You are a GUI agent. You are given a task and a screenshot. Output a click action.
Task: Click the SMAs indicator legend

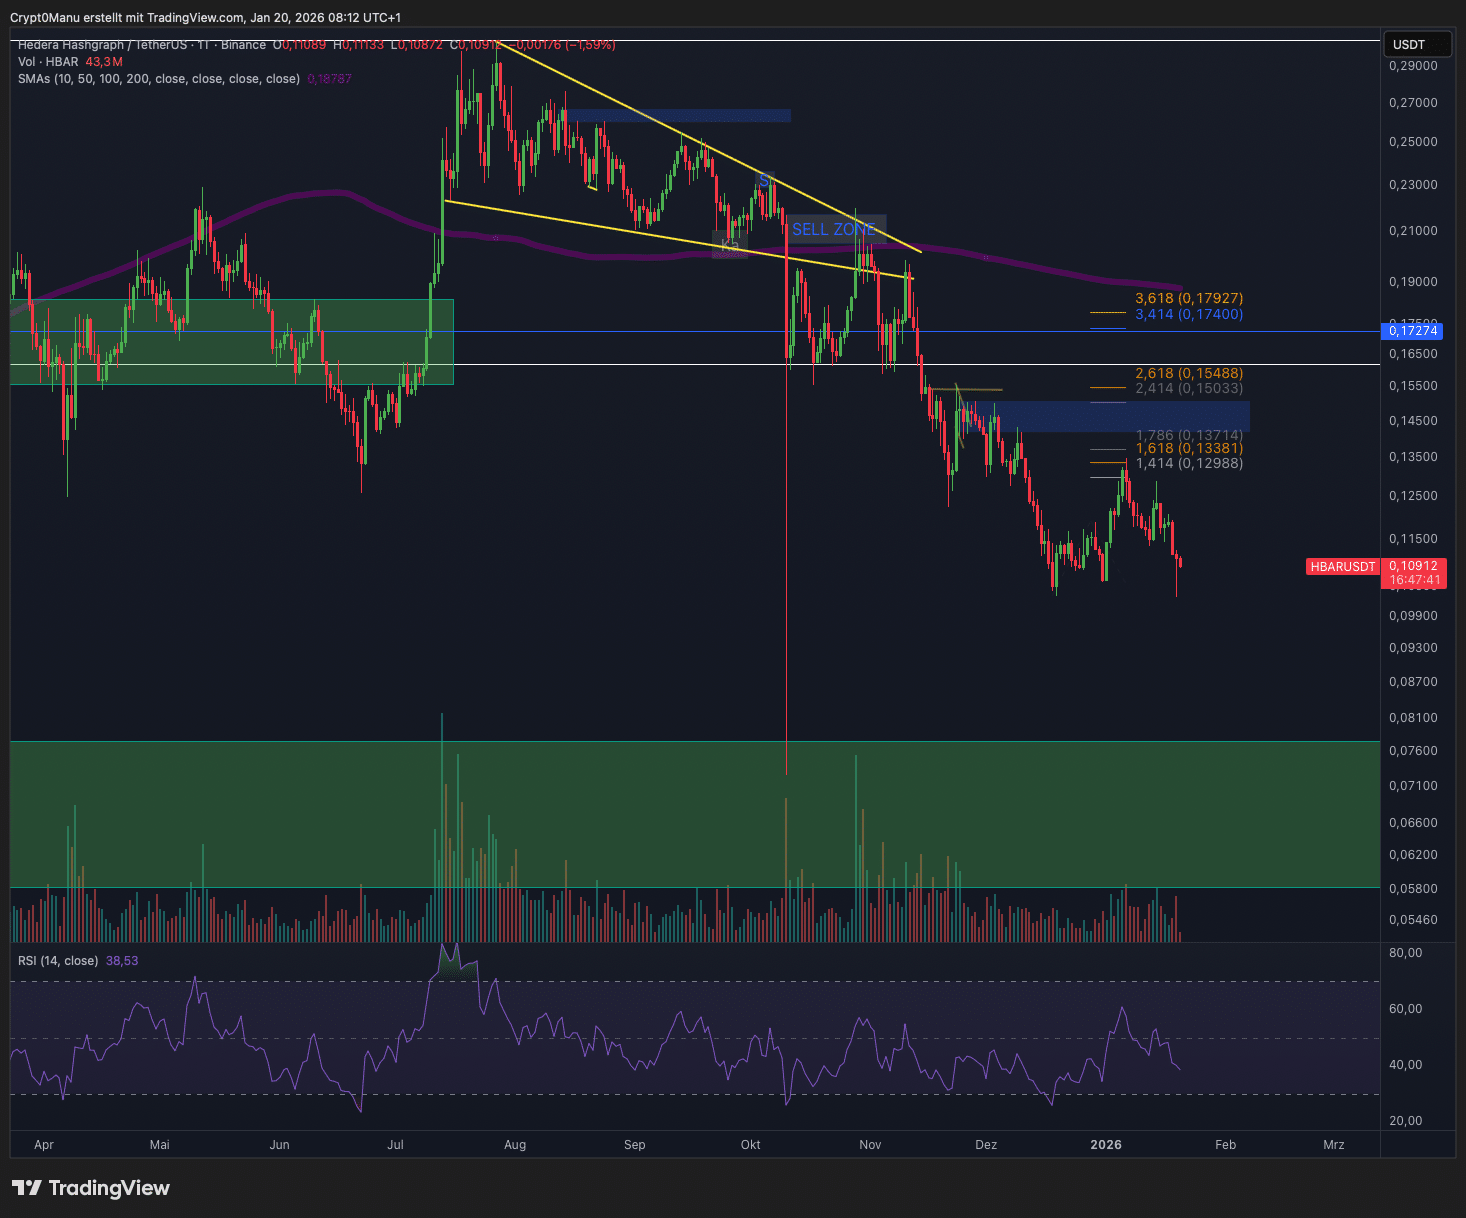tap(158, 79)
